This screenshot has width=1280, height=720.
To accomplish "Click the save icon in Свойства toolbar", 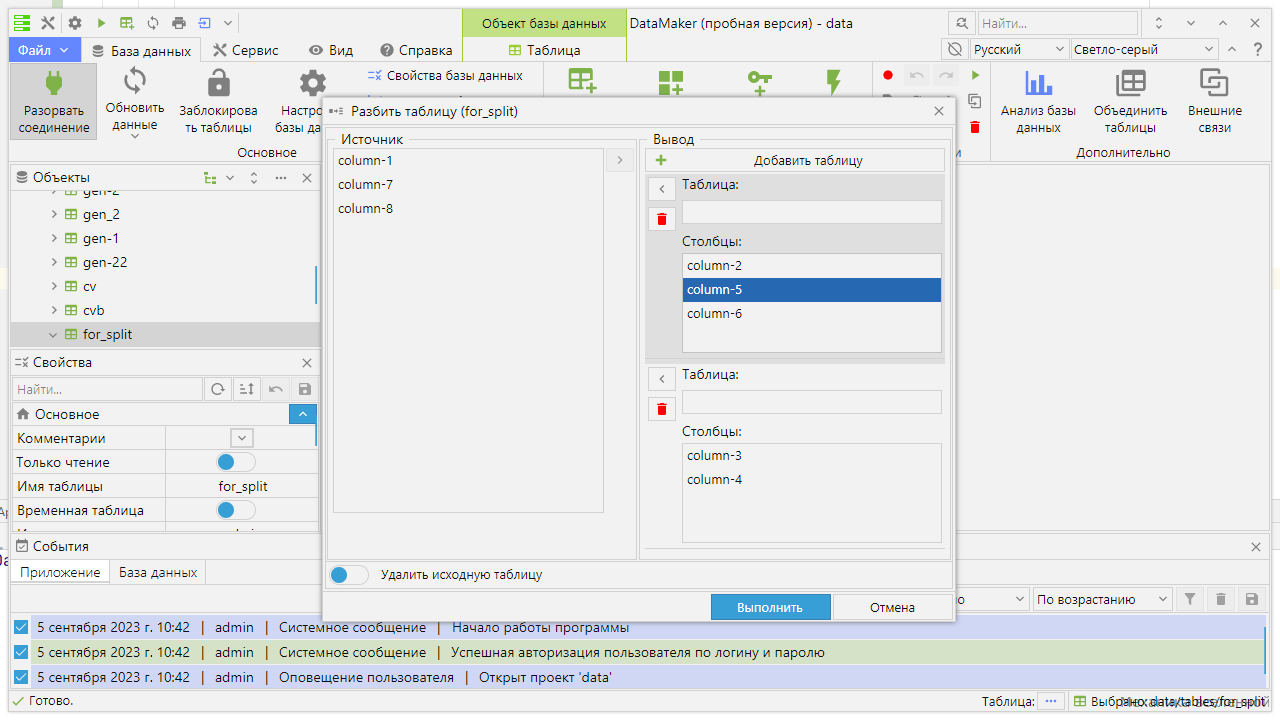I will tap(305, 389).
